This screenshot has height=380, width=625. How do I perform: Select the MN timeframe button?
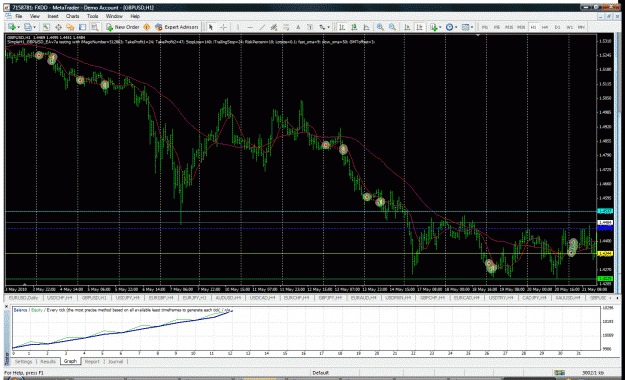581,27
